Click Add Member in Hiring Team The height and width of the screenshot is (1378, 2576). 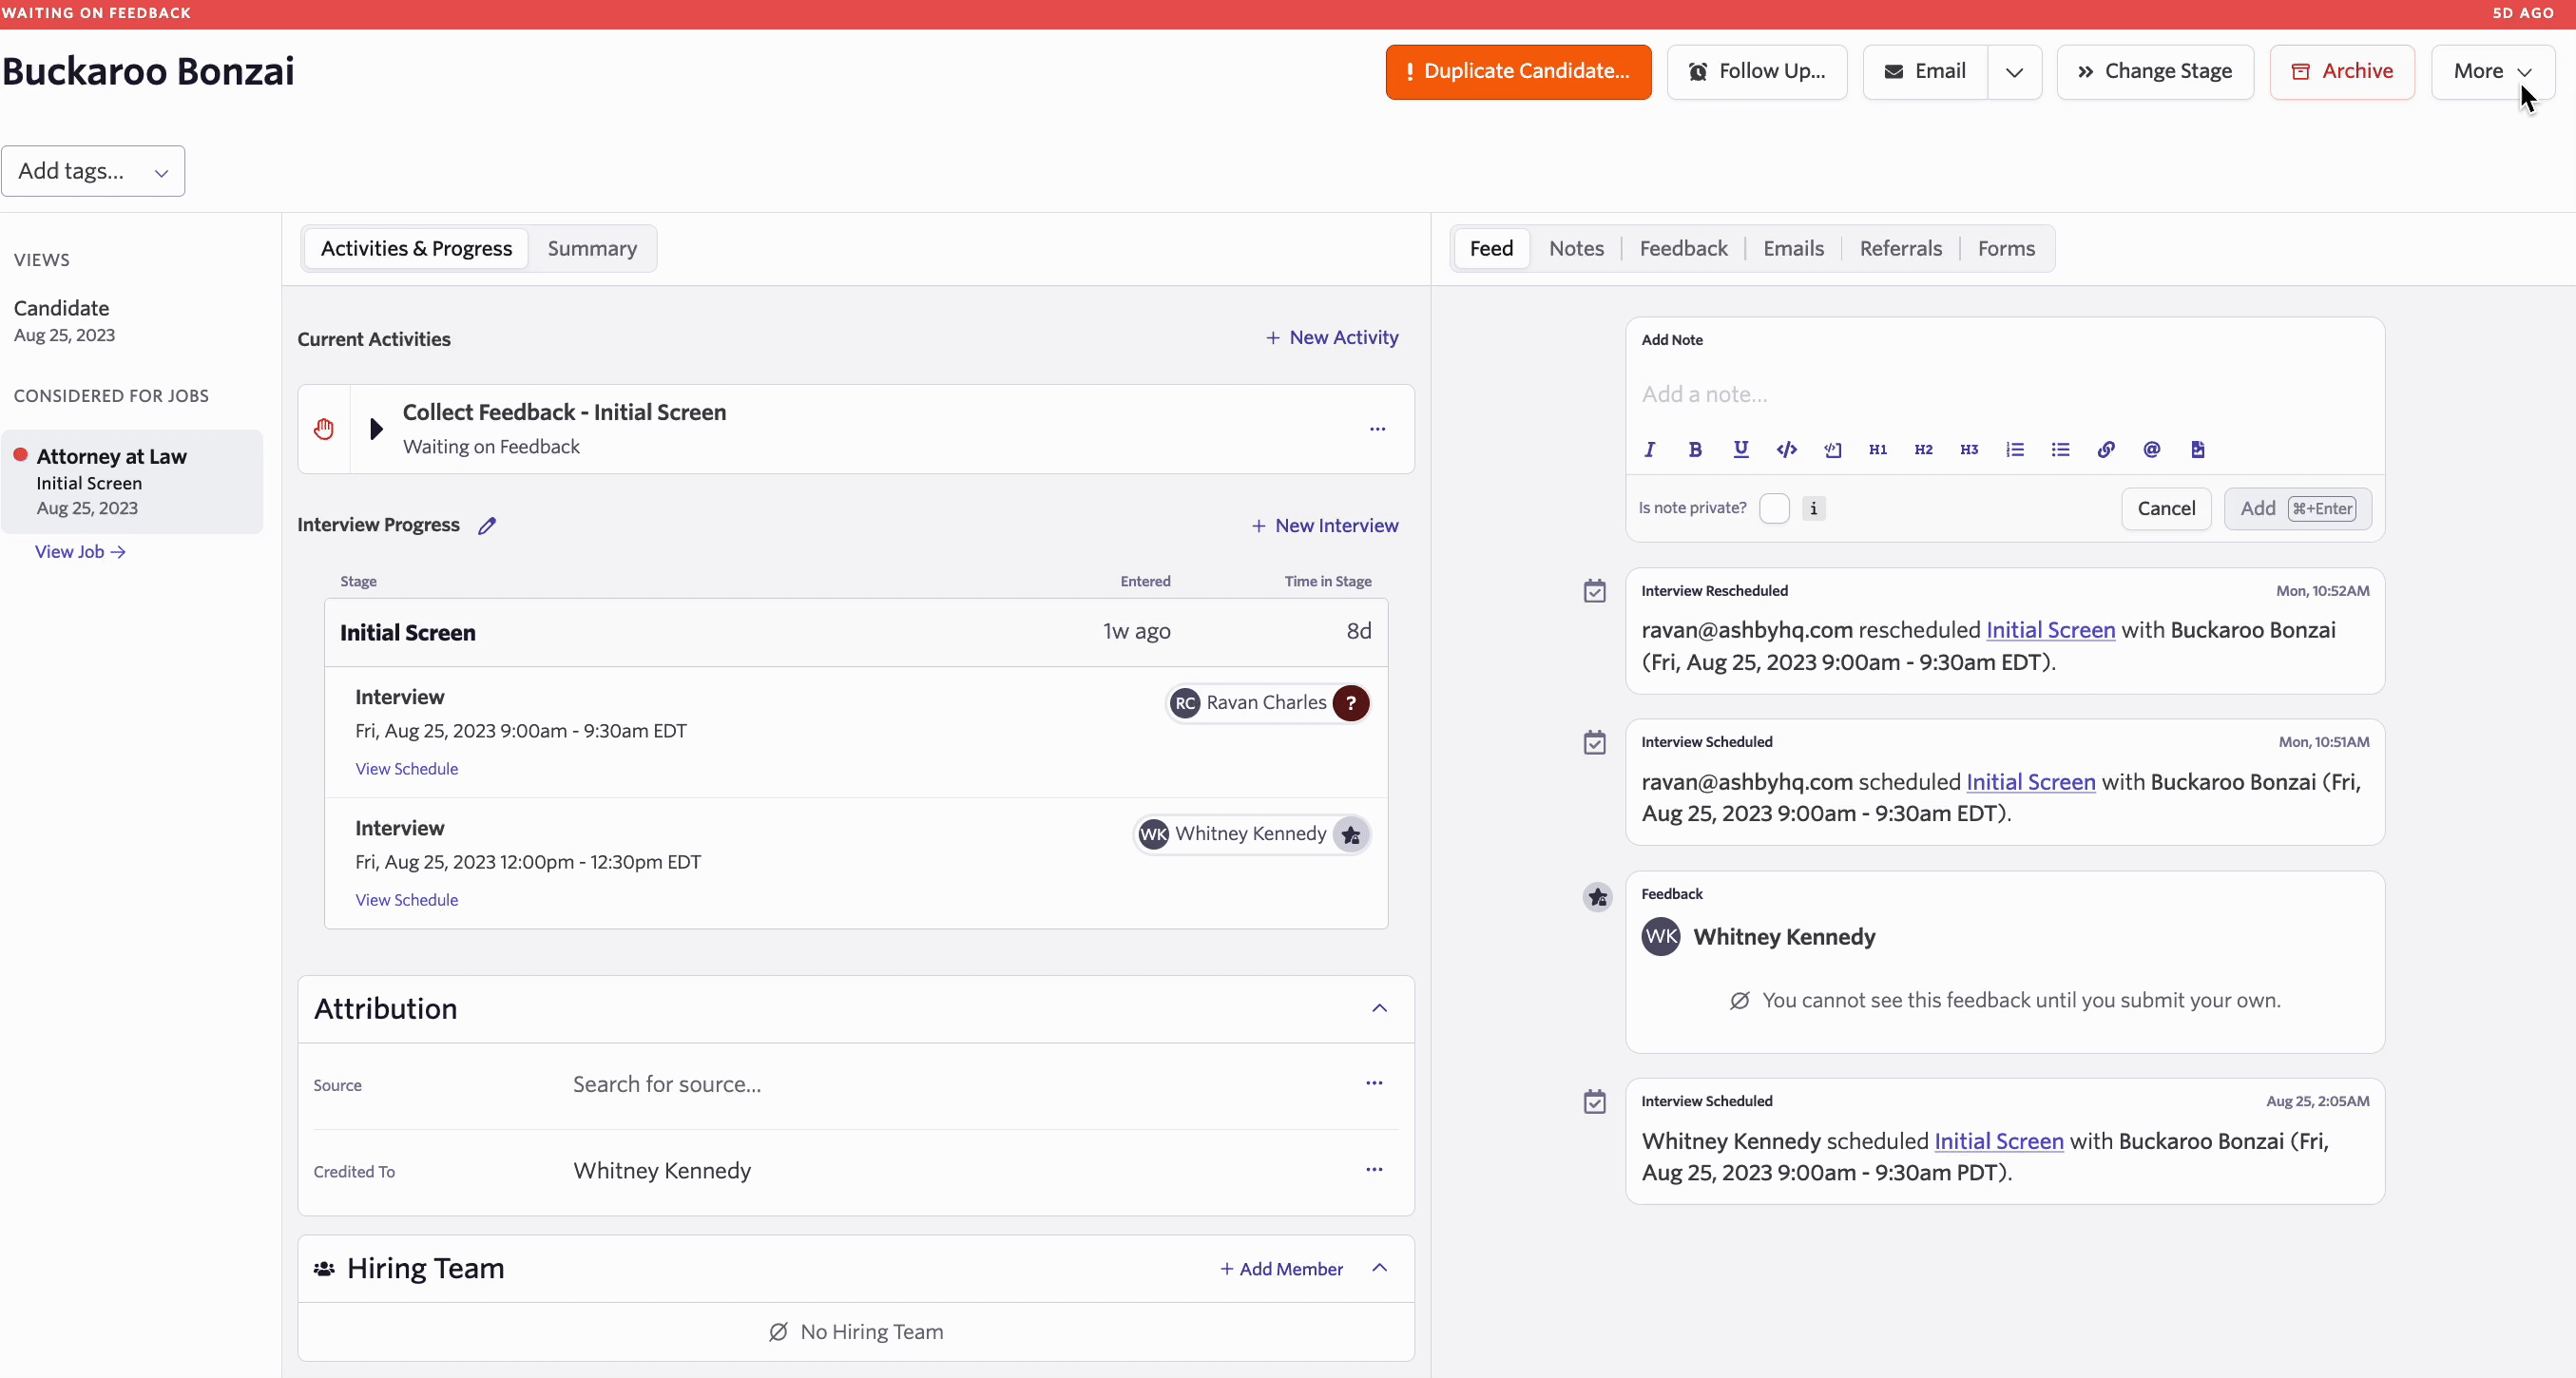click(1281, 1269)
